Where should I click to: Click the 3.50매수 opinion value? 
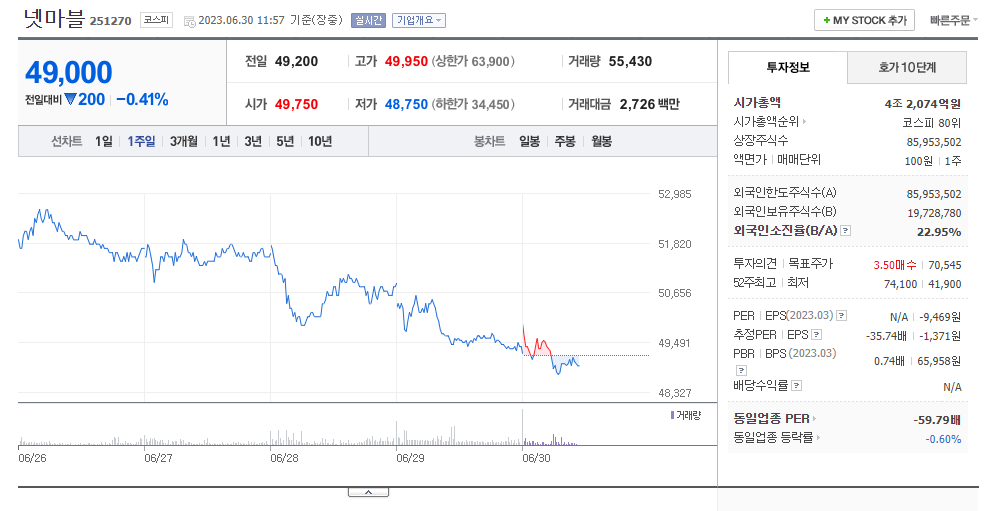pos(895,265)
